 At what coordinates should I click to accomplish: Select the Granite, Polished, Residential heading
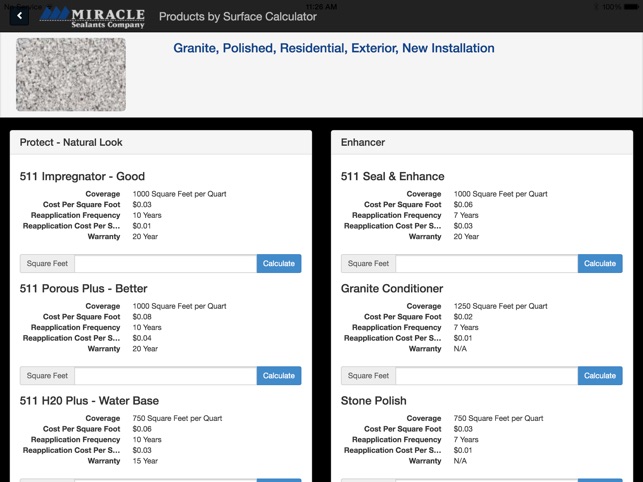[x=334, y=48]
